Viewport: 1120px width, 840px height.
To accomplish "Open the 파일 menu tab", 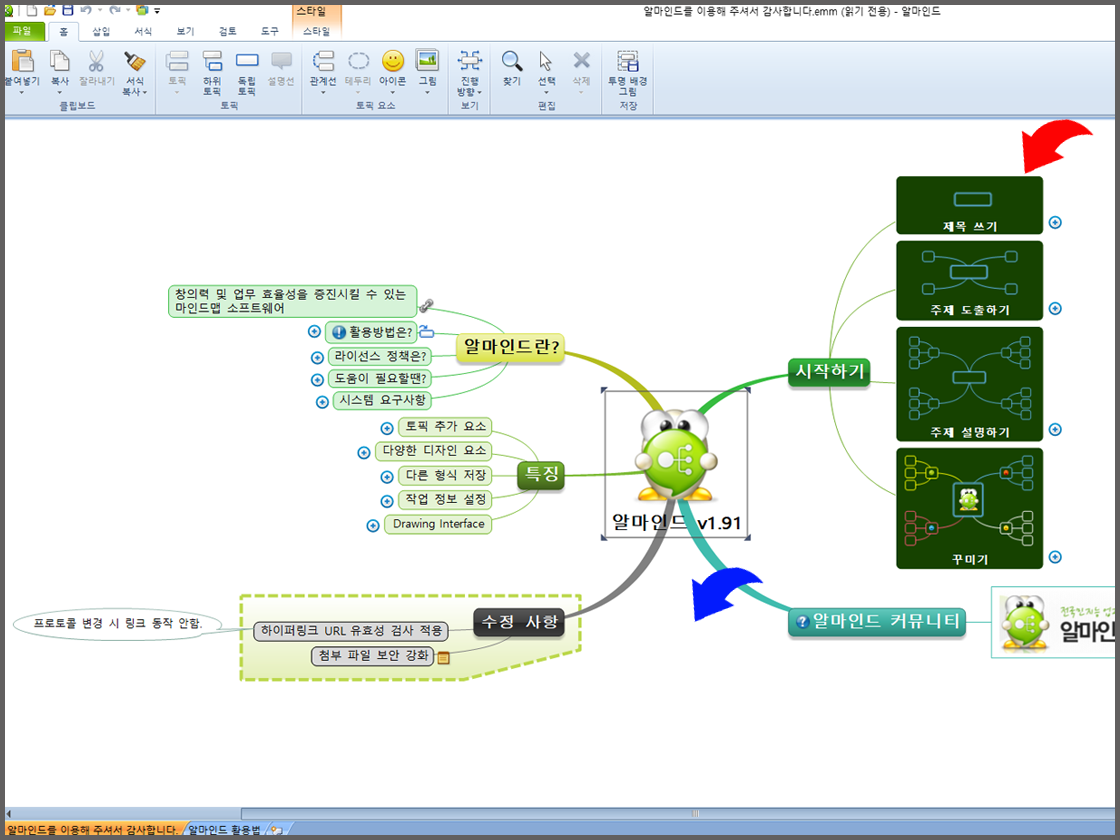I will click(23, 31).
